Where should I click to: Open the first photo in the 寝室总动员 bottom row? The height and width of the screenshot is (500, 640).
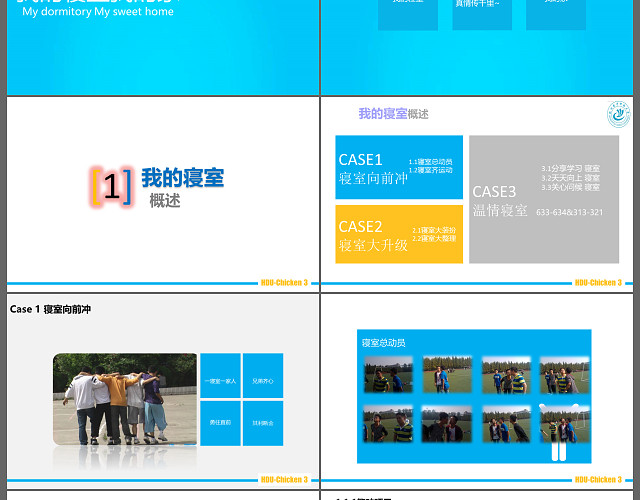pos(388,424)
